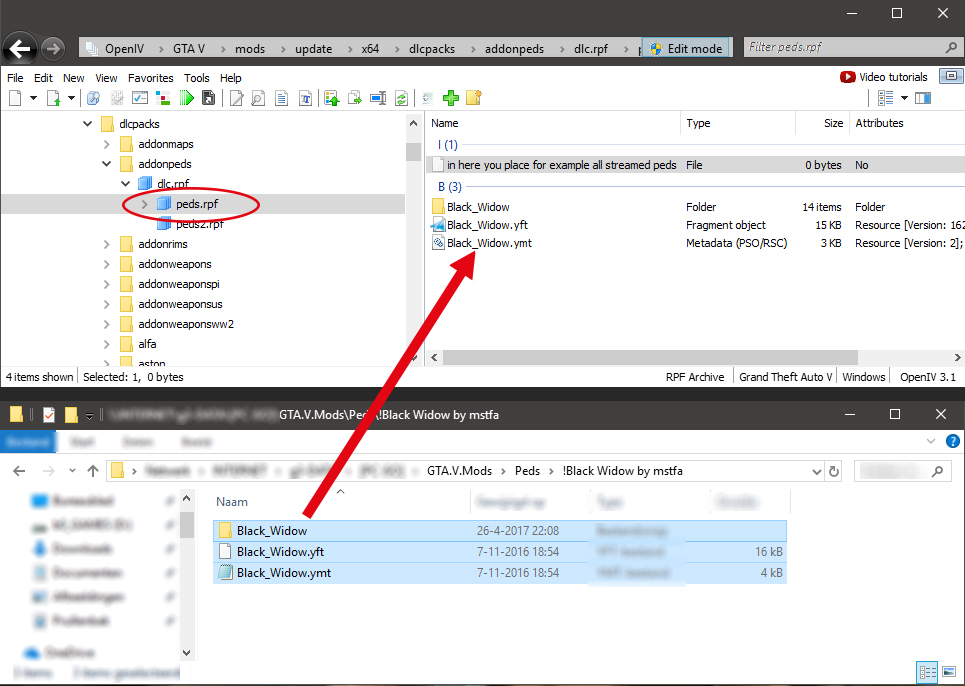Switch Explorer to details view icon

[927, 672]
